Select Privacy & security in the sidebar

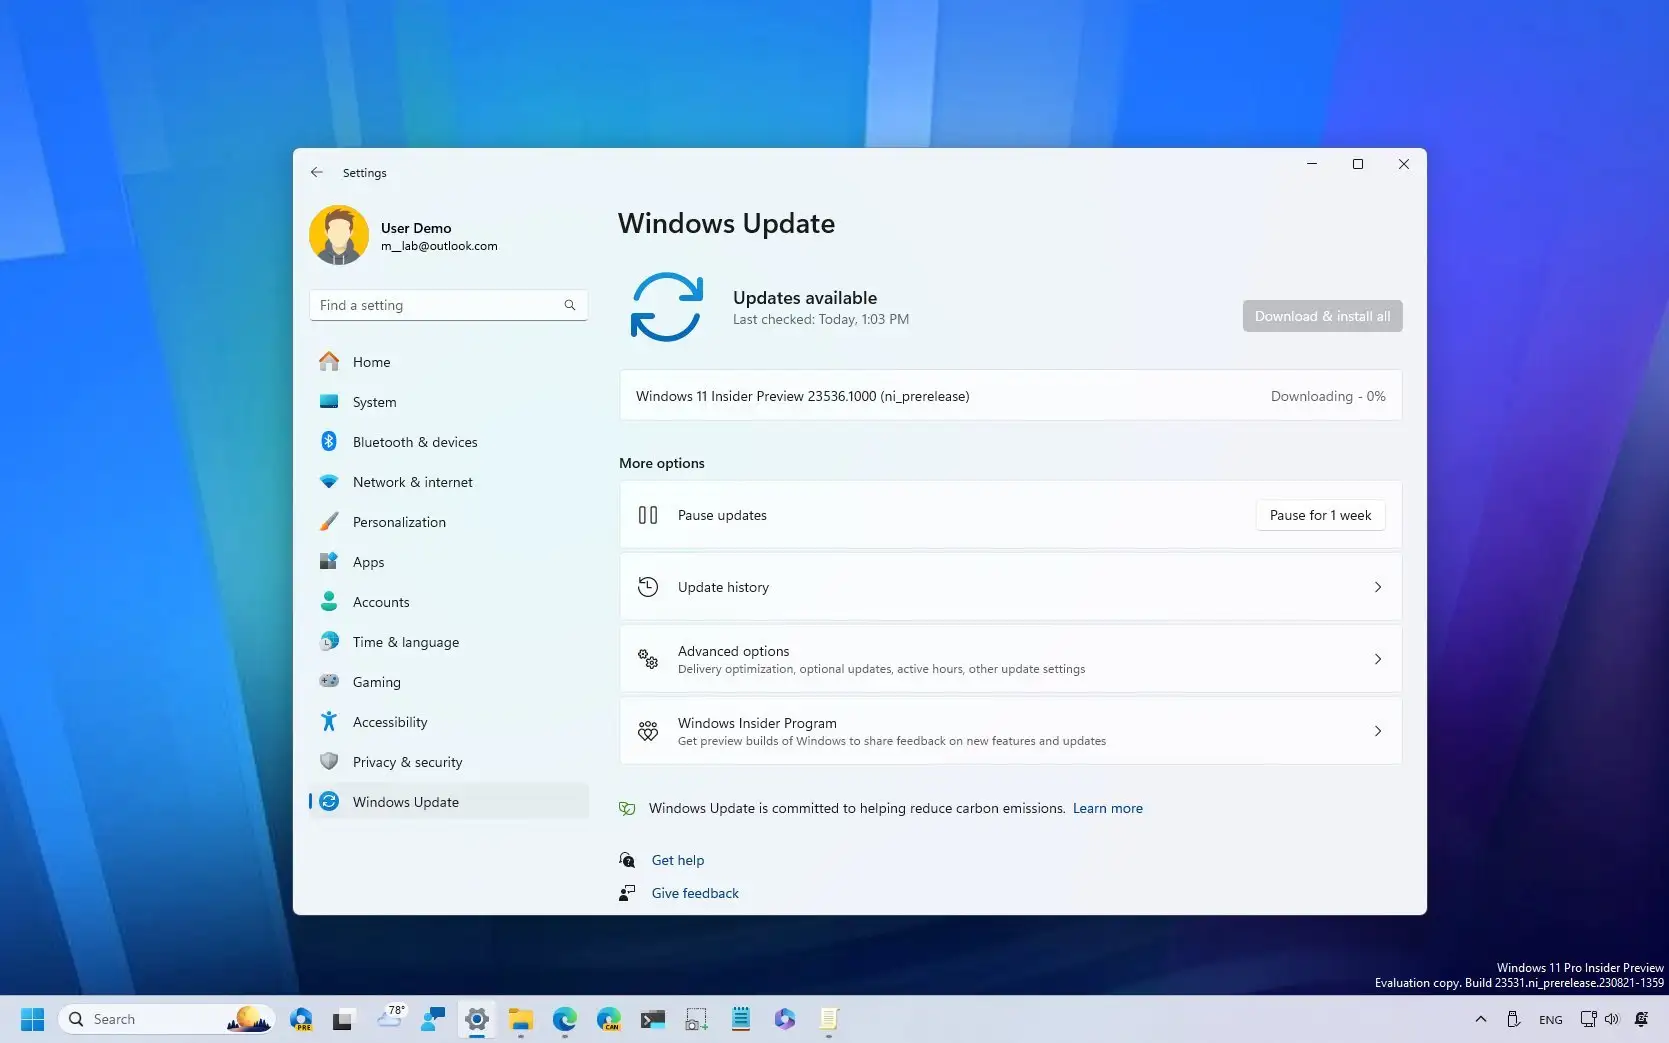[x=406, y=762]
